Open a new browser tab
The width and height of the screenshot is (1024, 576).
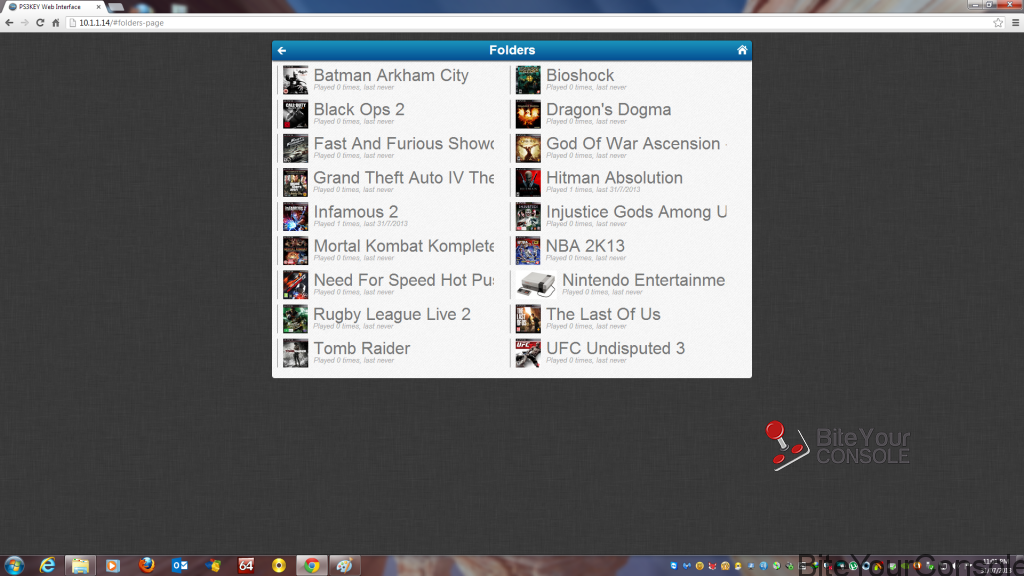tap(116, 7)
